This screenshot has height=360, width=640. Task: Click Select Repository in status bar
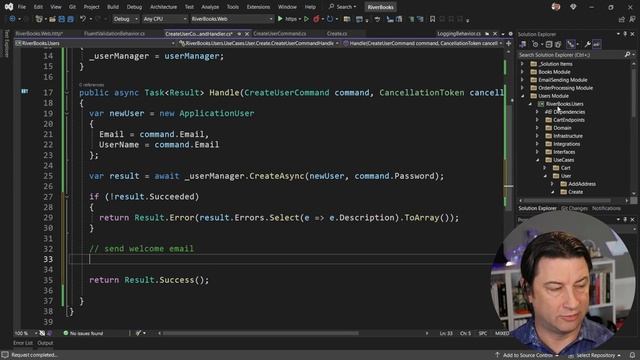595,356
